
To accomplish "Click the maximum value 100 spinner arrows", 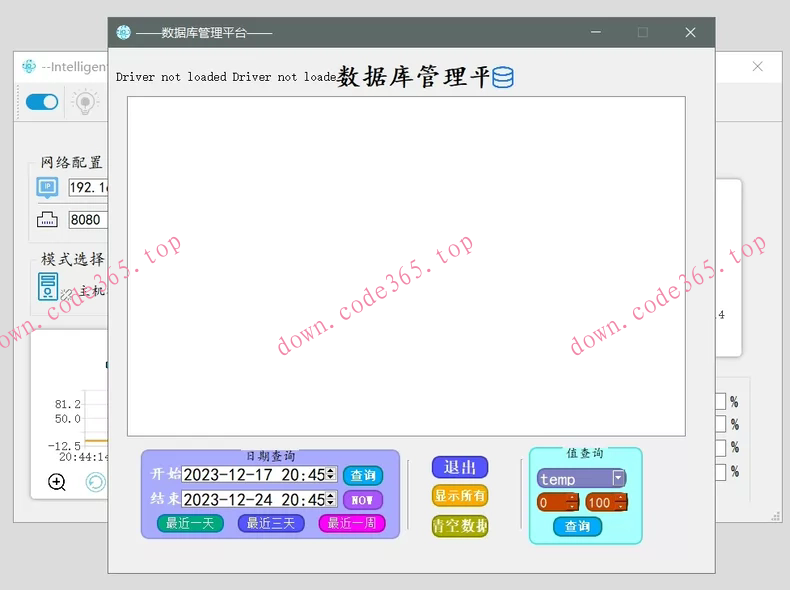I will (621, 502).
